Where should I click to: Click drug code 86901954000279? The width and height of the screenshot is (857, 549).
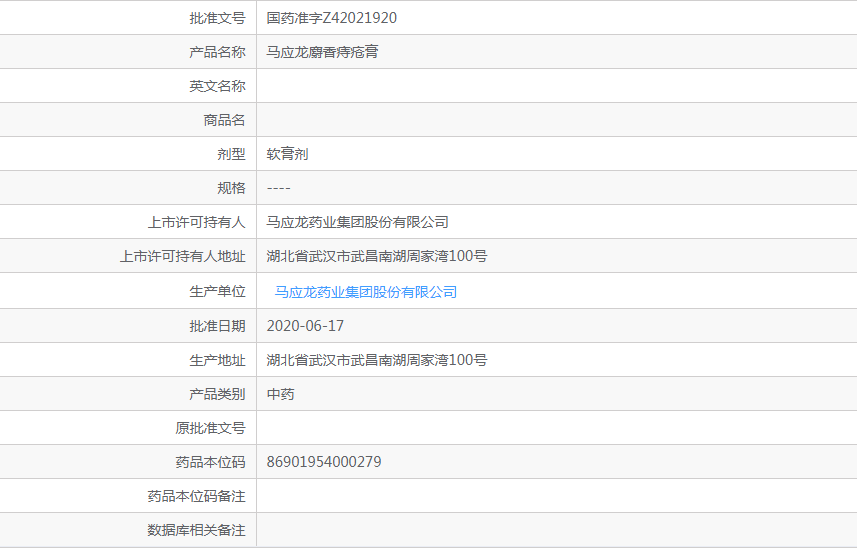(324, 462)
